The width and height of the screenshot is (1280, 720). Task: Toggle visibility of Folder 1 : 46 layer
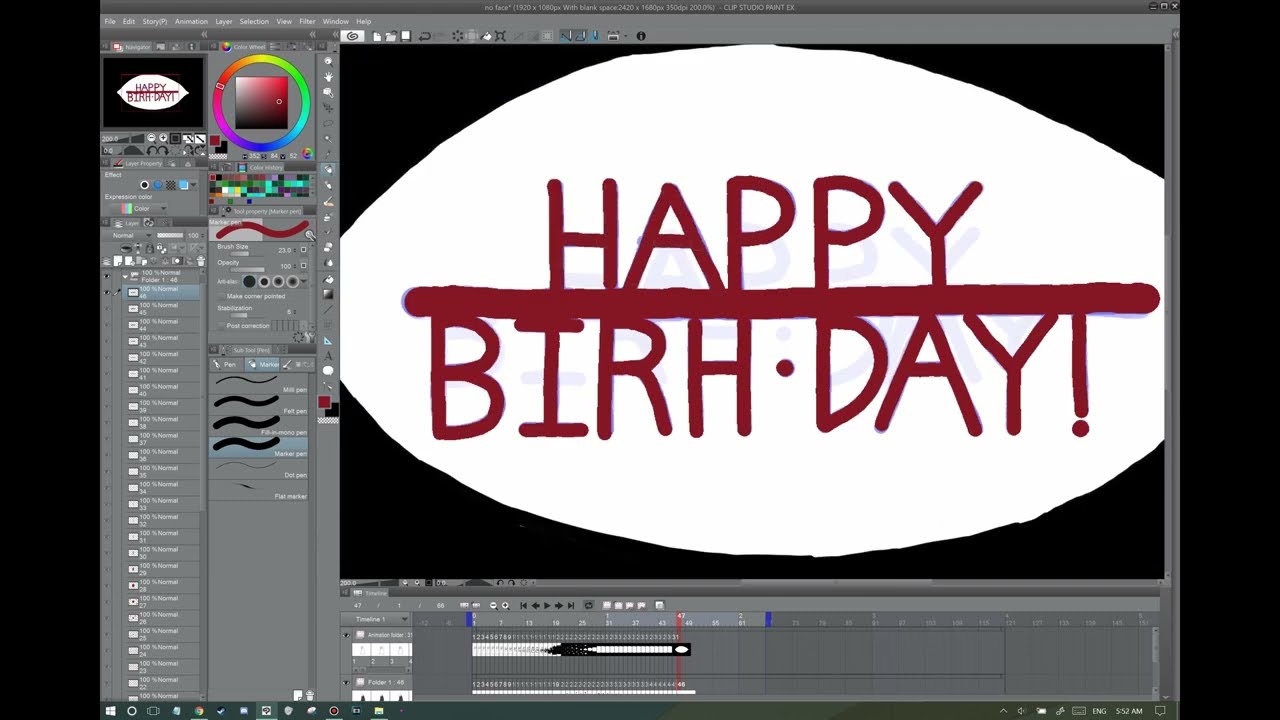point(108,275)
